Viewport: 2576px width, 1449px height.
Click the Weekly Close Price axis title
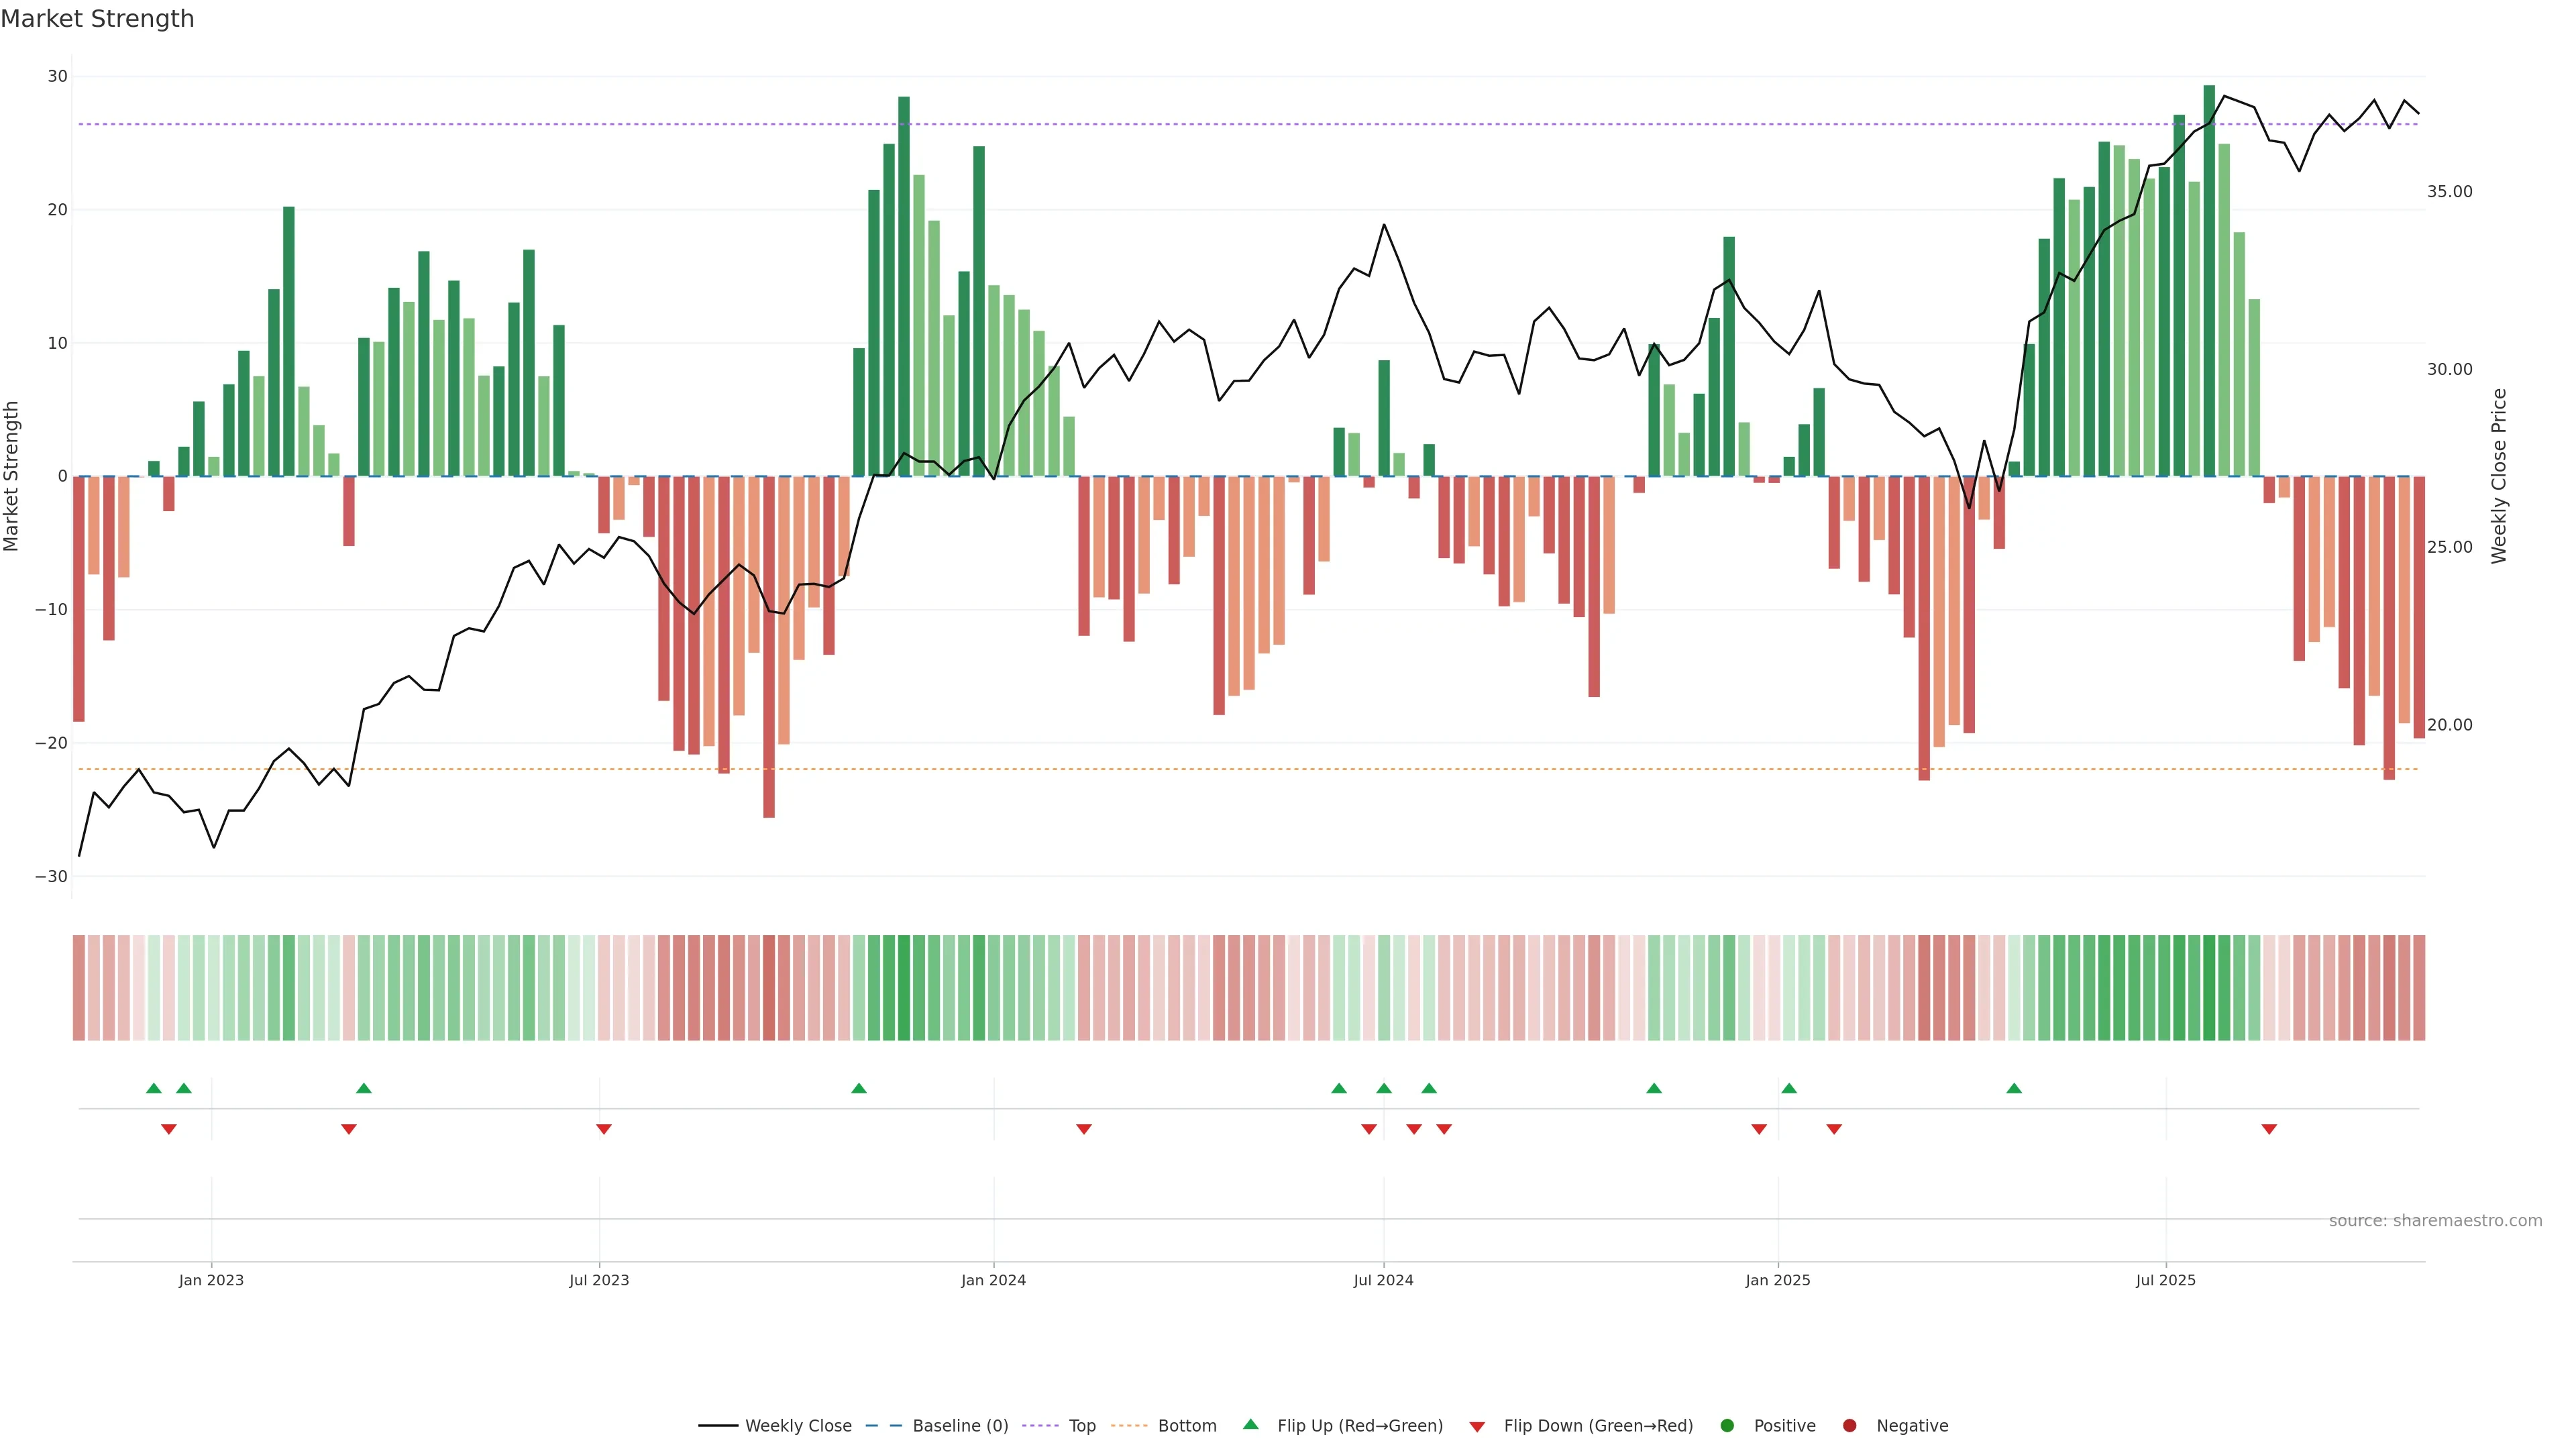point(2499,476)
